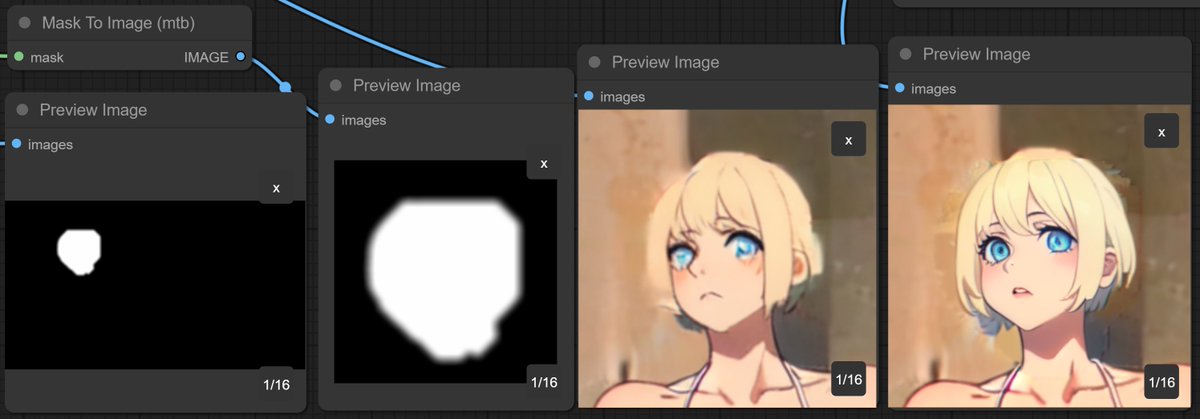
Task: Close small white mask preview with x
Action: (276, 187)
